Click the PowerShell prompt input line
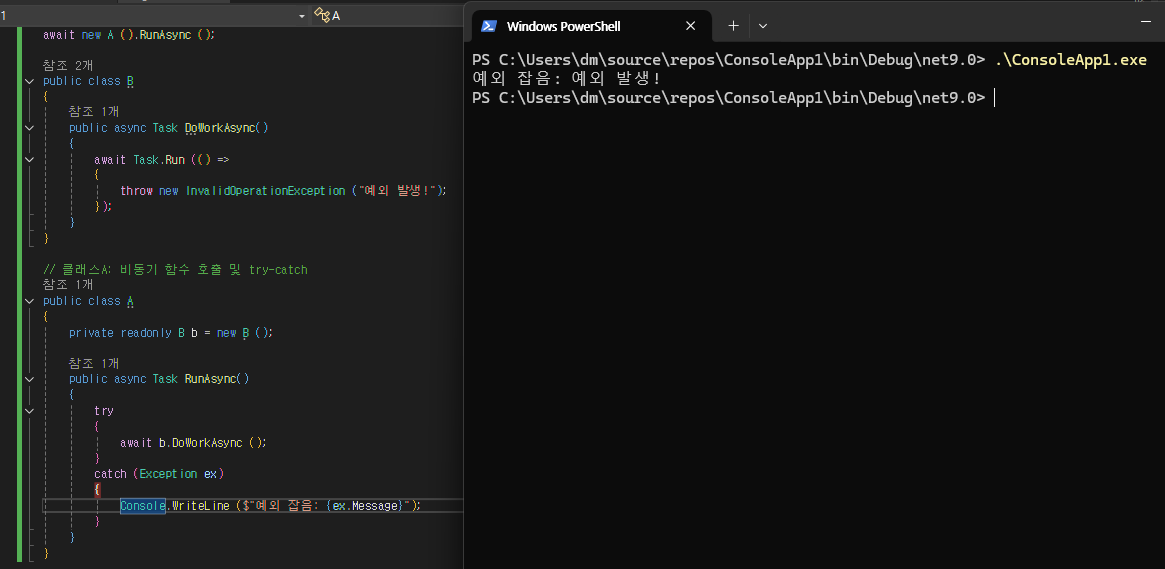The width and height of the screenshot is (1165, 569). [815, 98]
